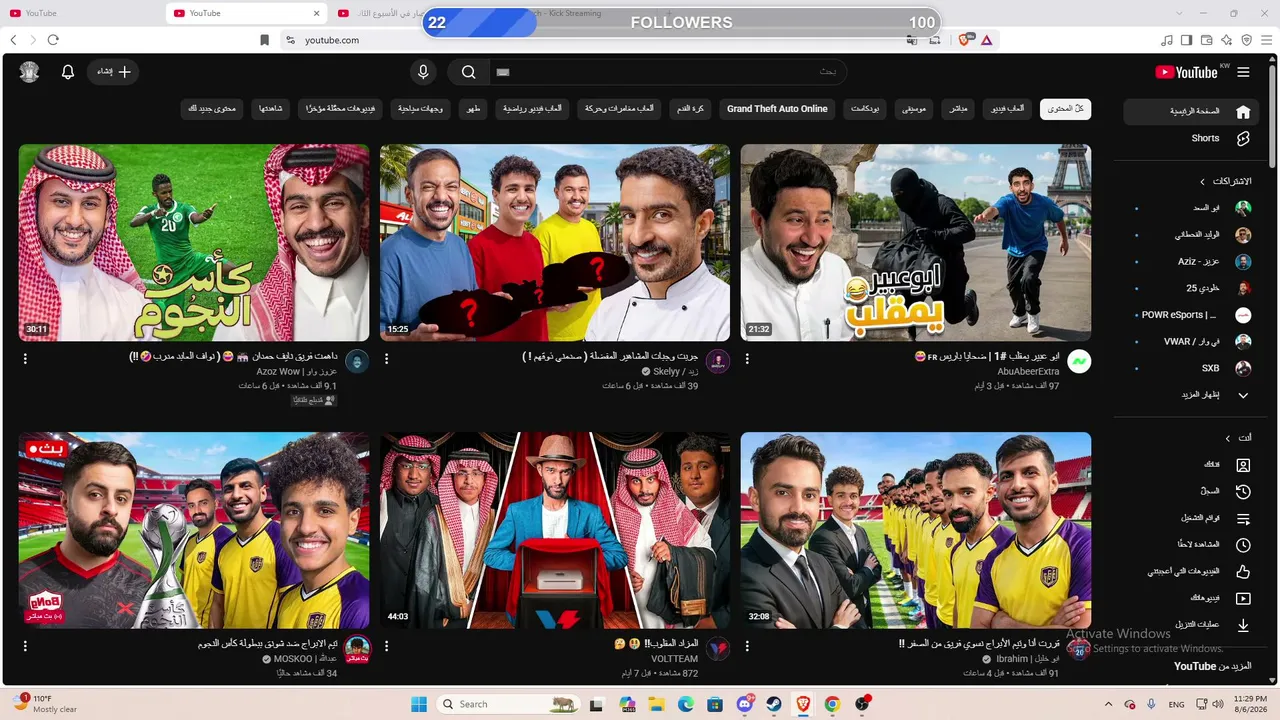Open the AbuAbeerExtra Paris prank video thumbnail
This screenshot has height=720, width=1280.
(x=915, y=243)
